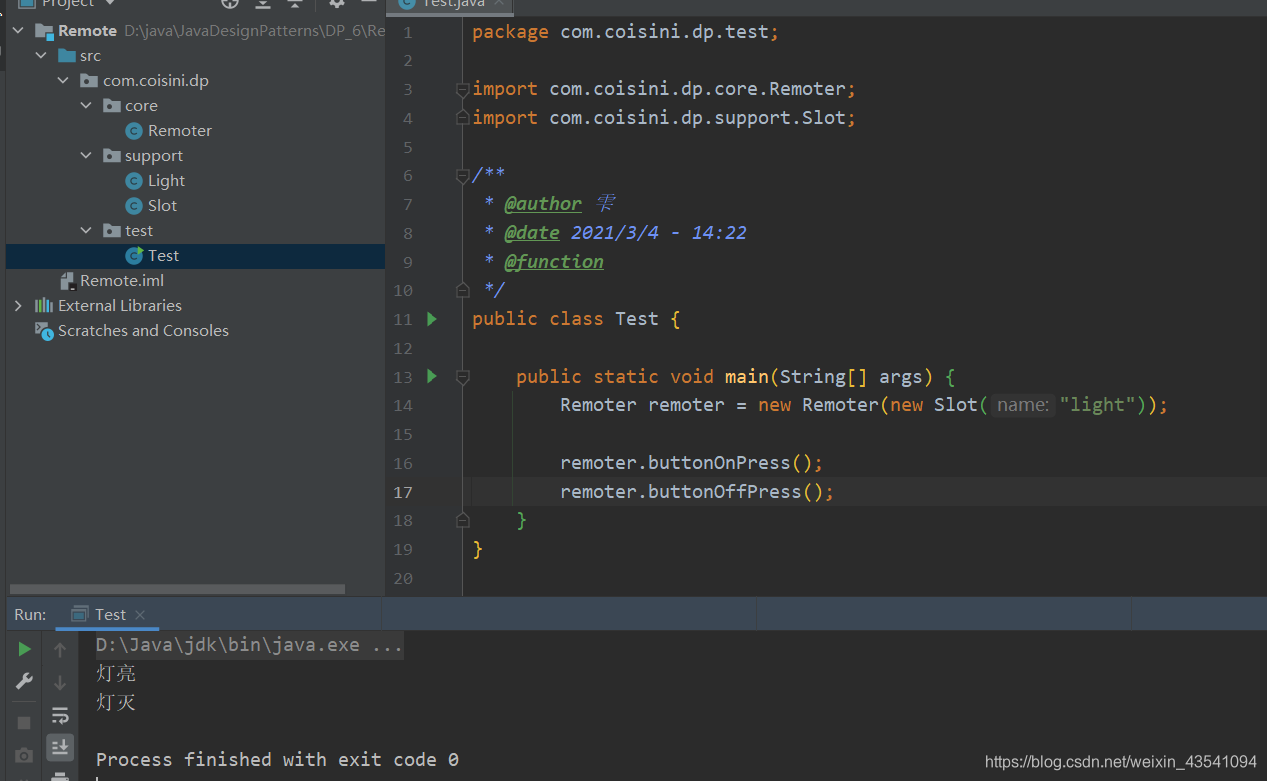Click the stop process square icon
The height and width of the screenshot is (781, 1267).
tap(24, 722)
